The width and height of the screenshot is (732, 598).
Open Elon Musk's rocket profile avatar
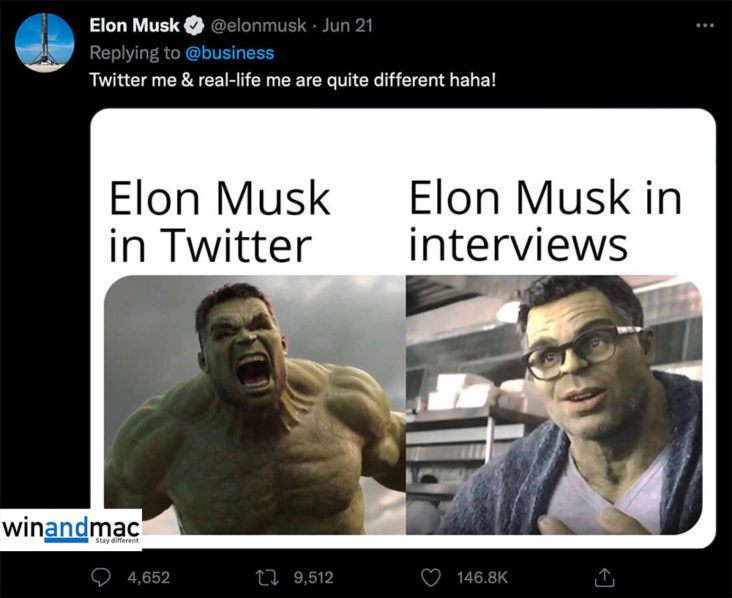(x=46, y=43)
